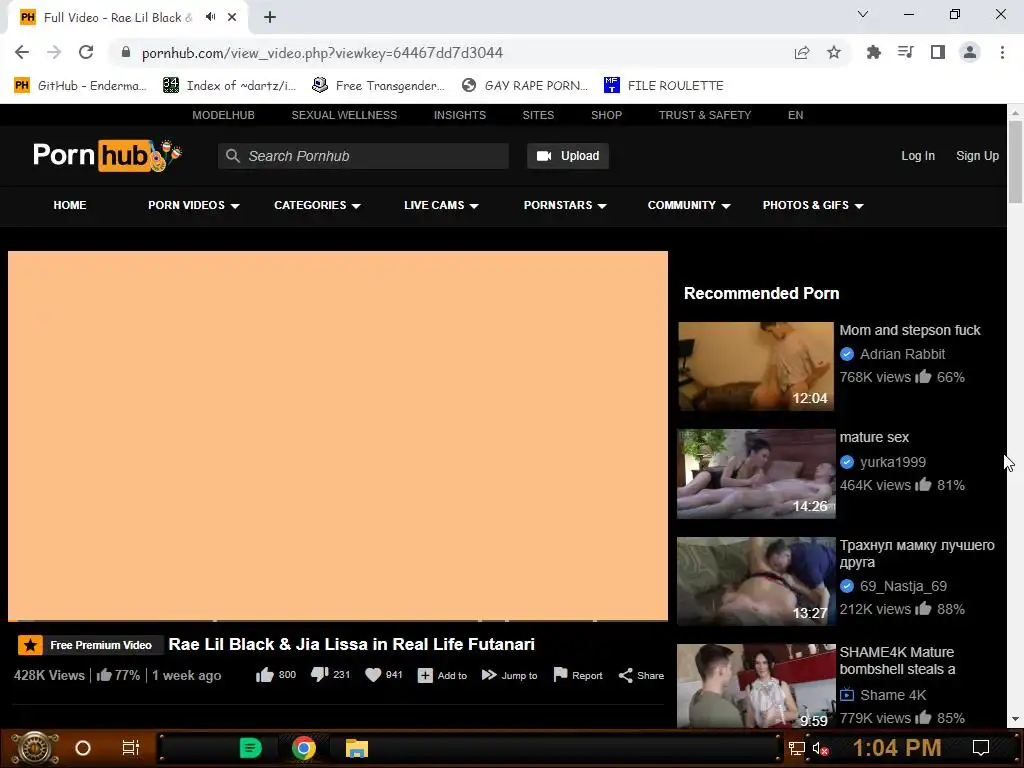This screenshot has width=1024, height=768.
Task: Click the Log In link
Action: pyautogui.click(x=918, y=156)
